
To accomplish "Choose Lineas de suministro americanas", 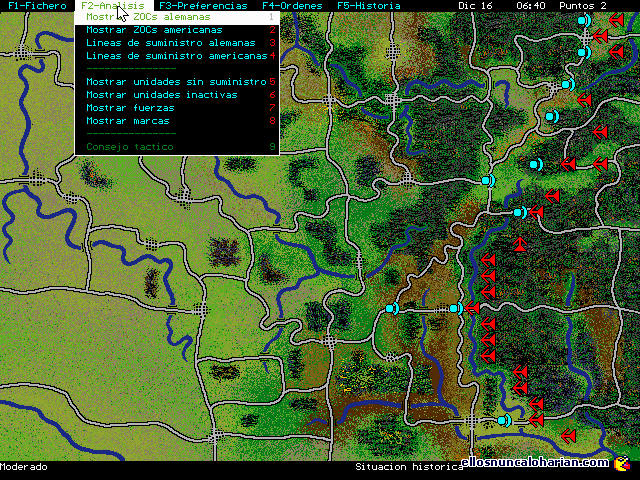I will point(177,56).
